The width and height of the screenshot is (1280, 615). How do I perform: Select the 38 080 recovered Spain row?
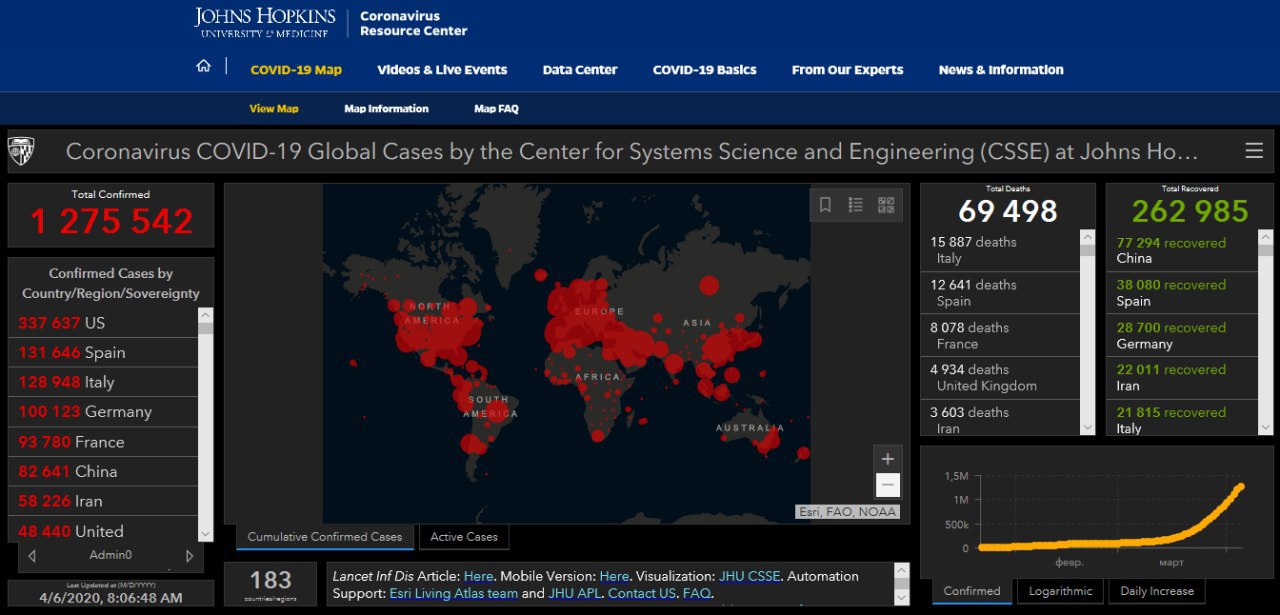(1182, 293)
